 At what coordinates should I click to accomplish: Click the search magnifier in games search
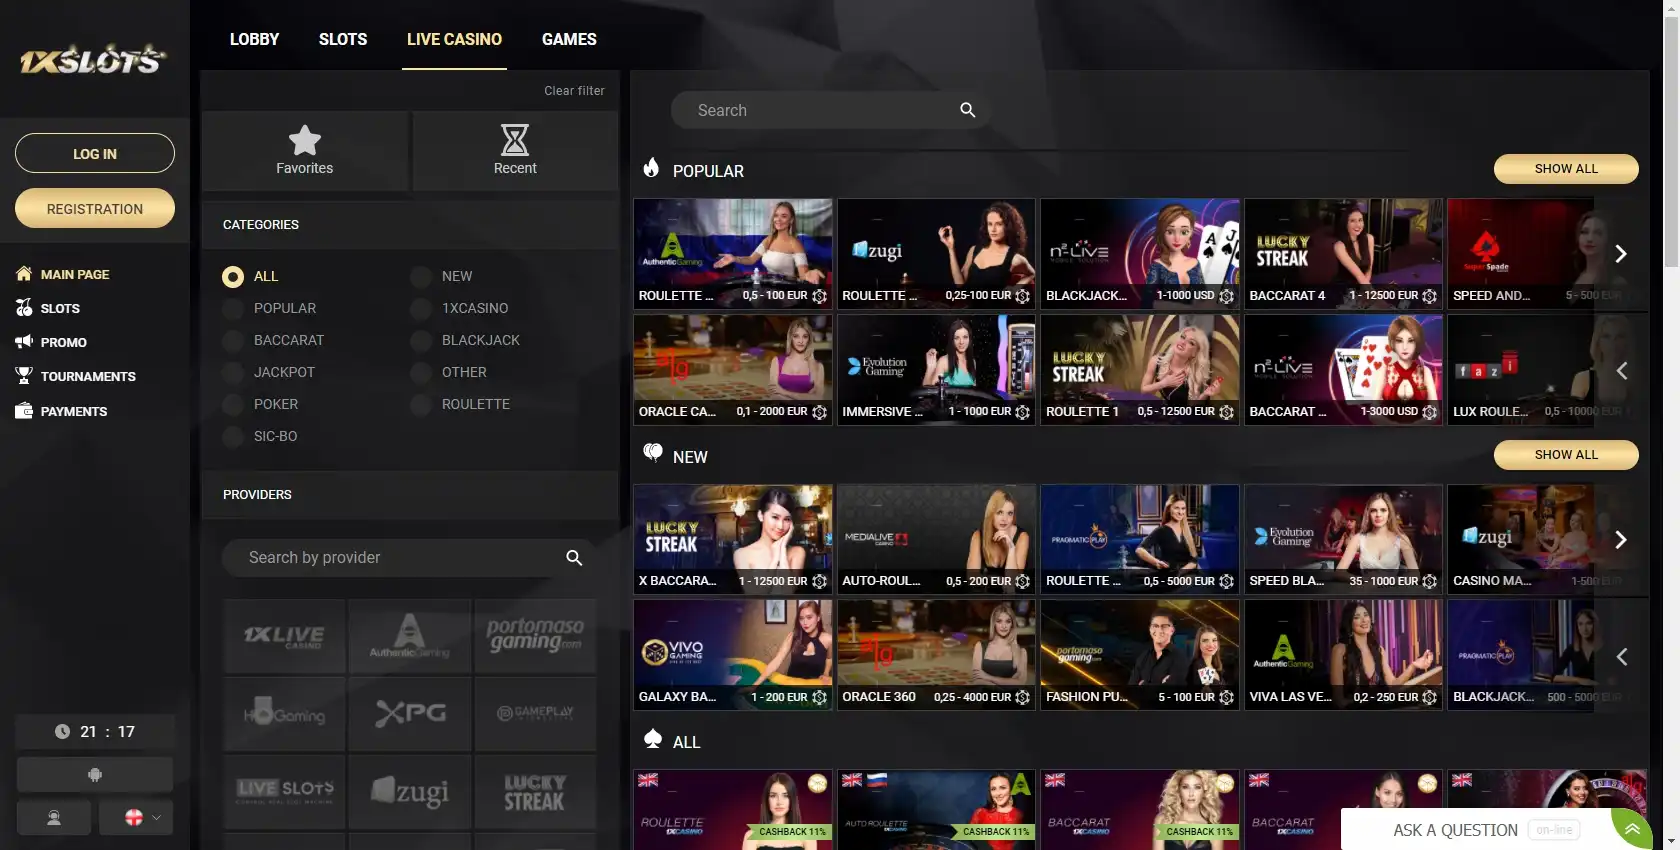click(x=967, y=110)
